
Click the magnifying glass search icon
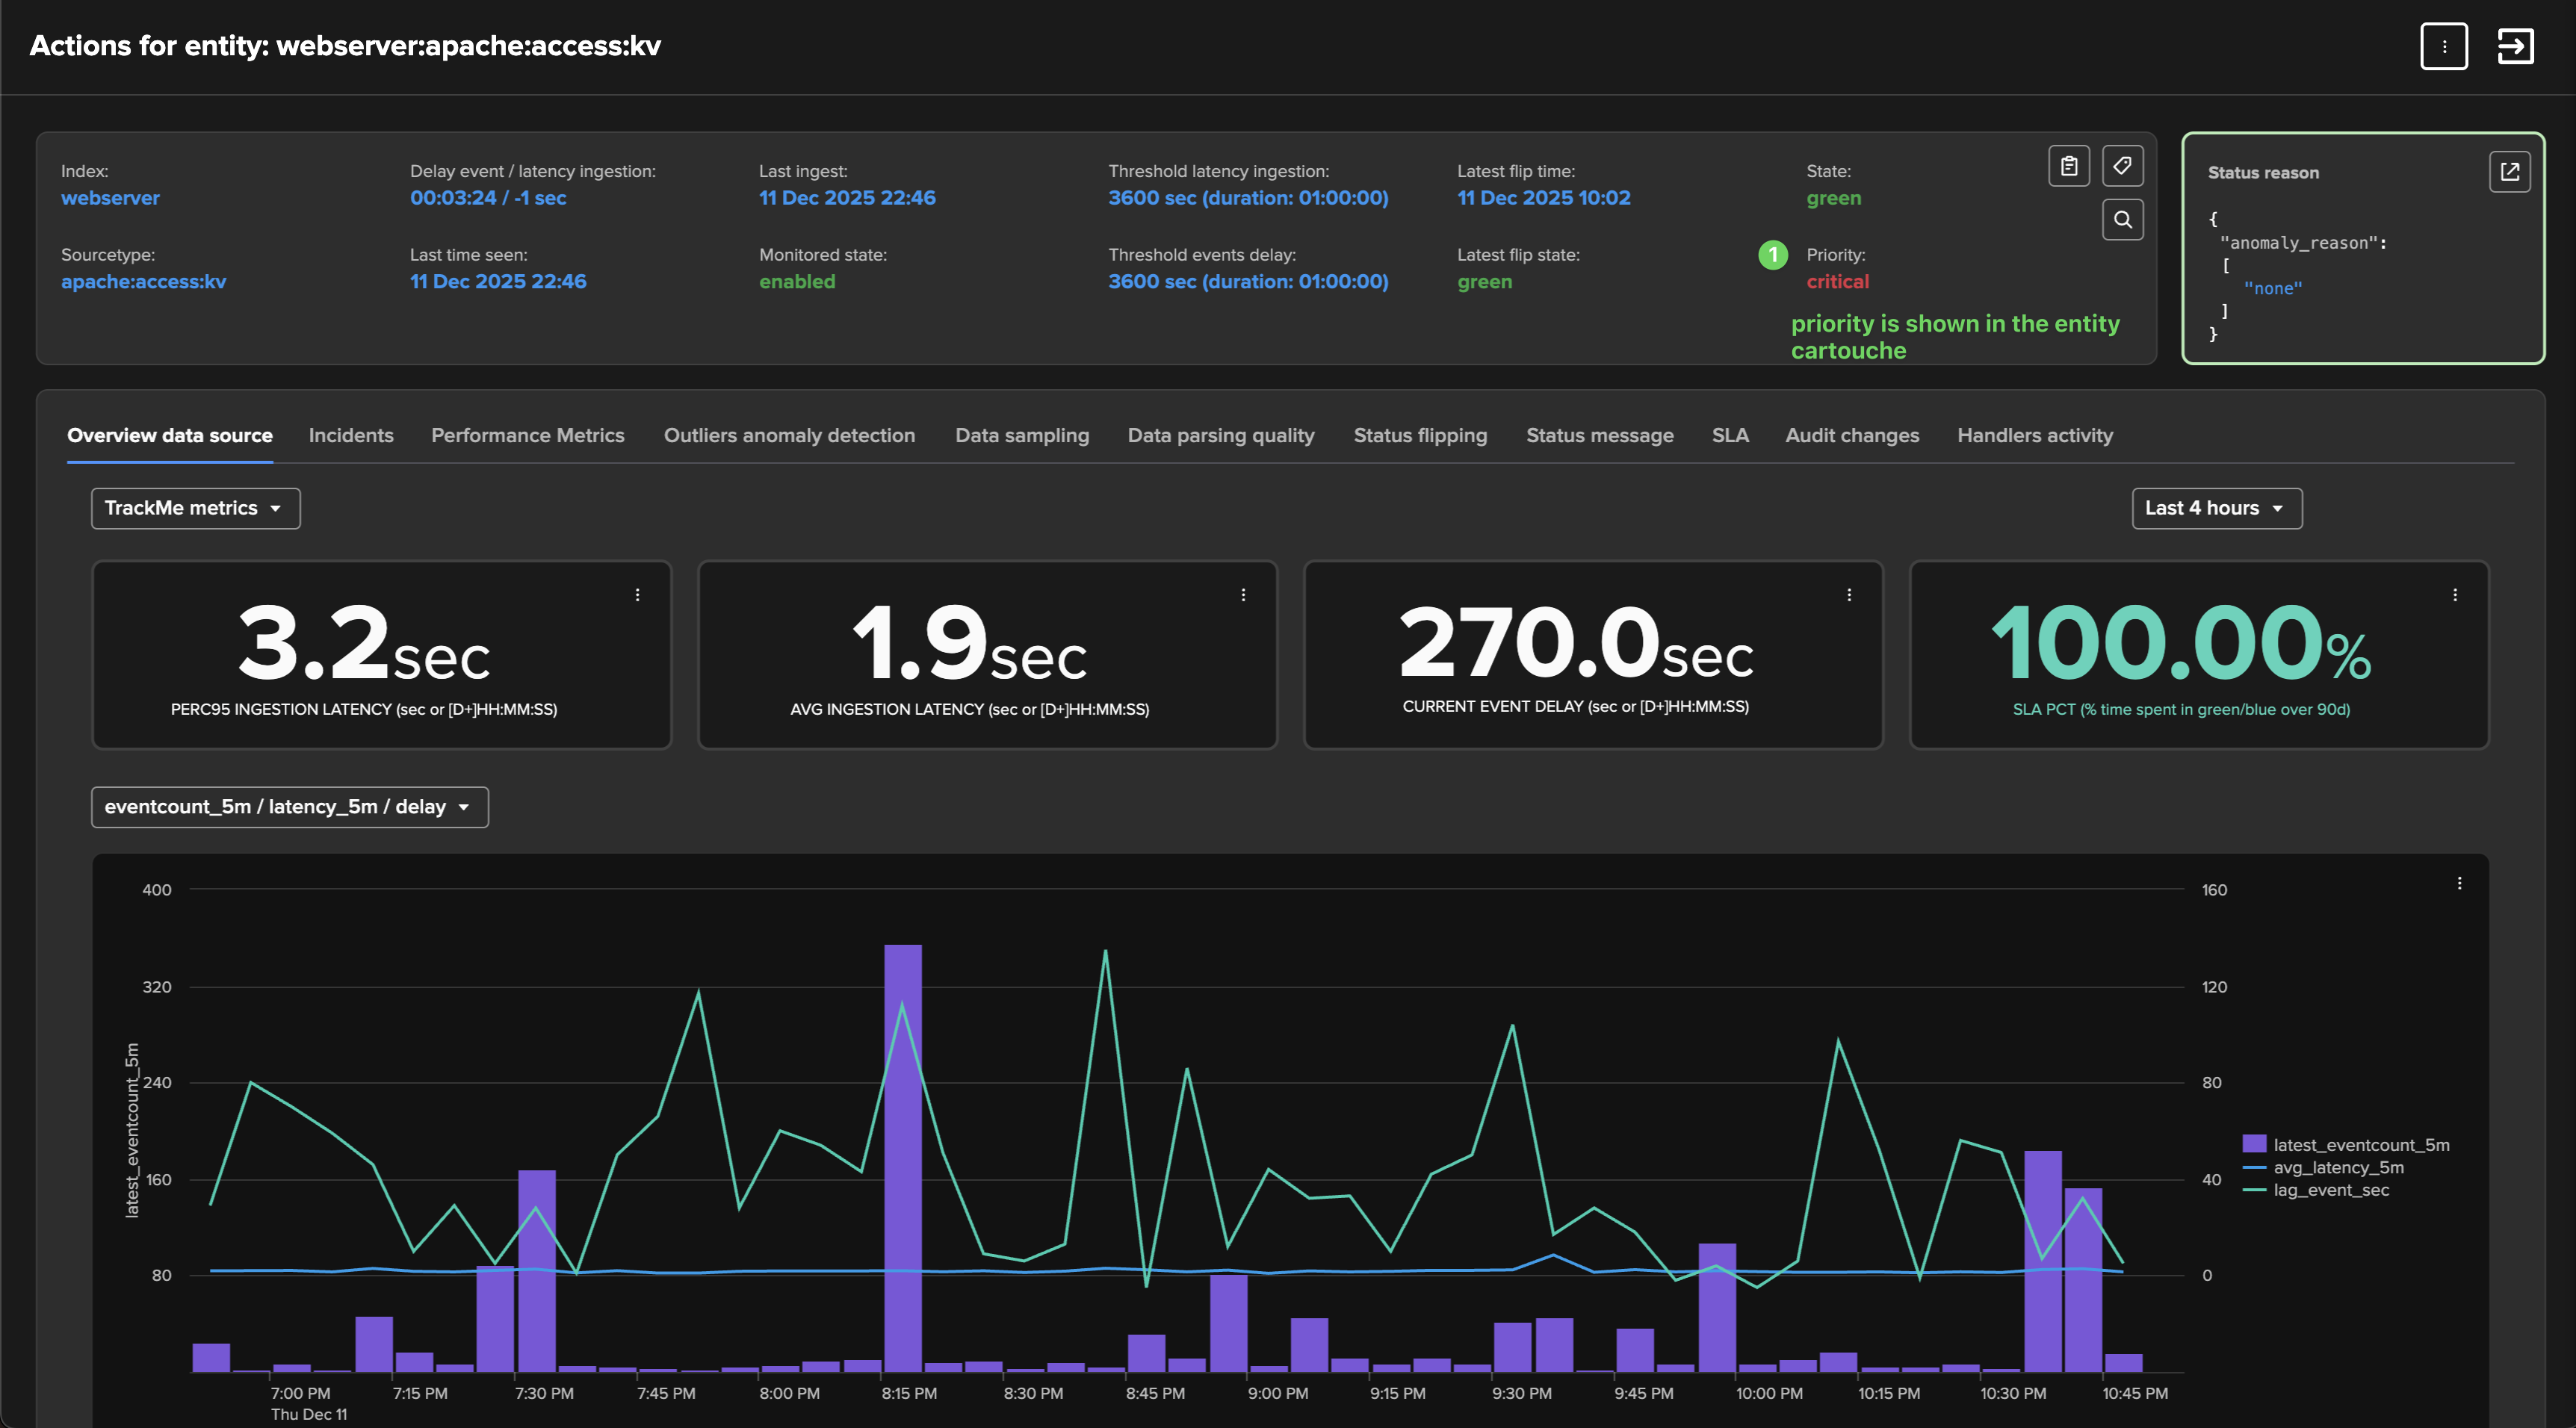(x=2122, y=220)
